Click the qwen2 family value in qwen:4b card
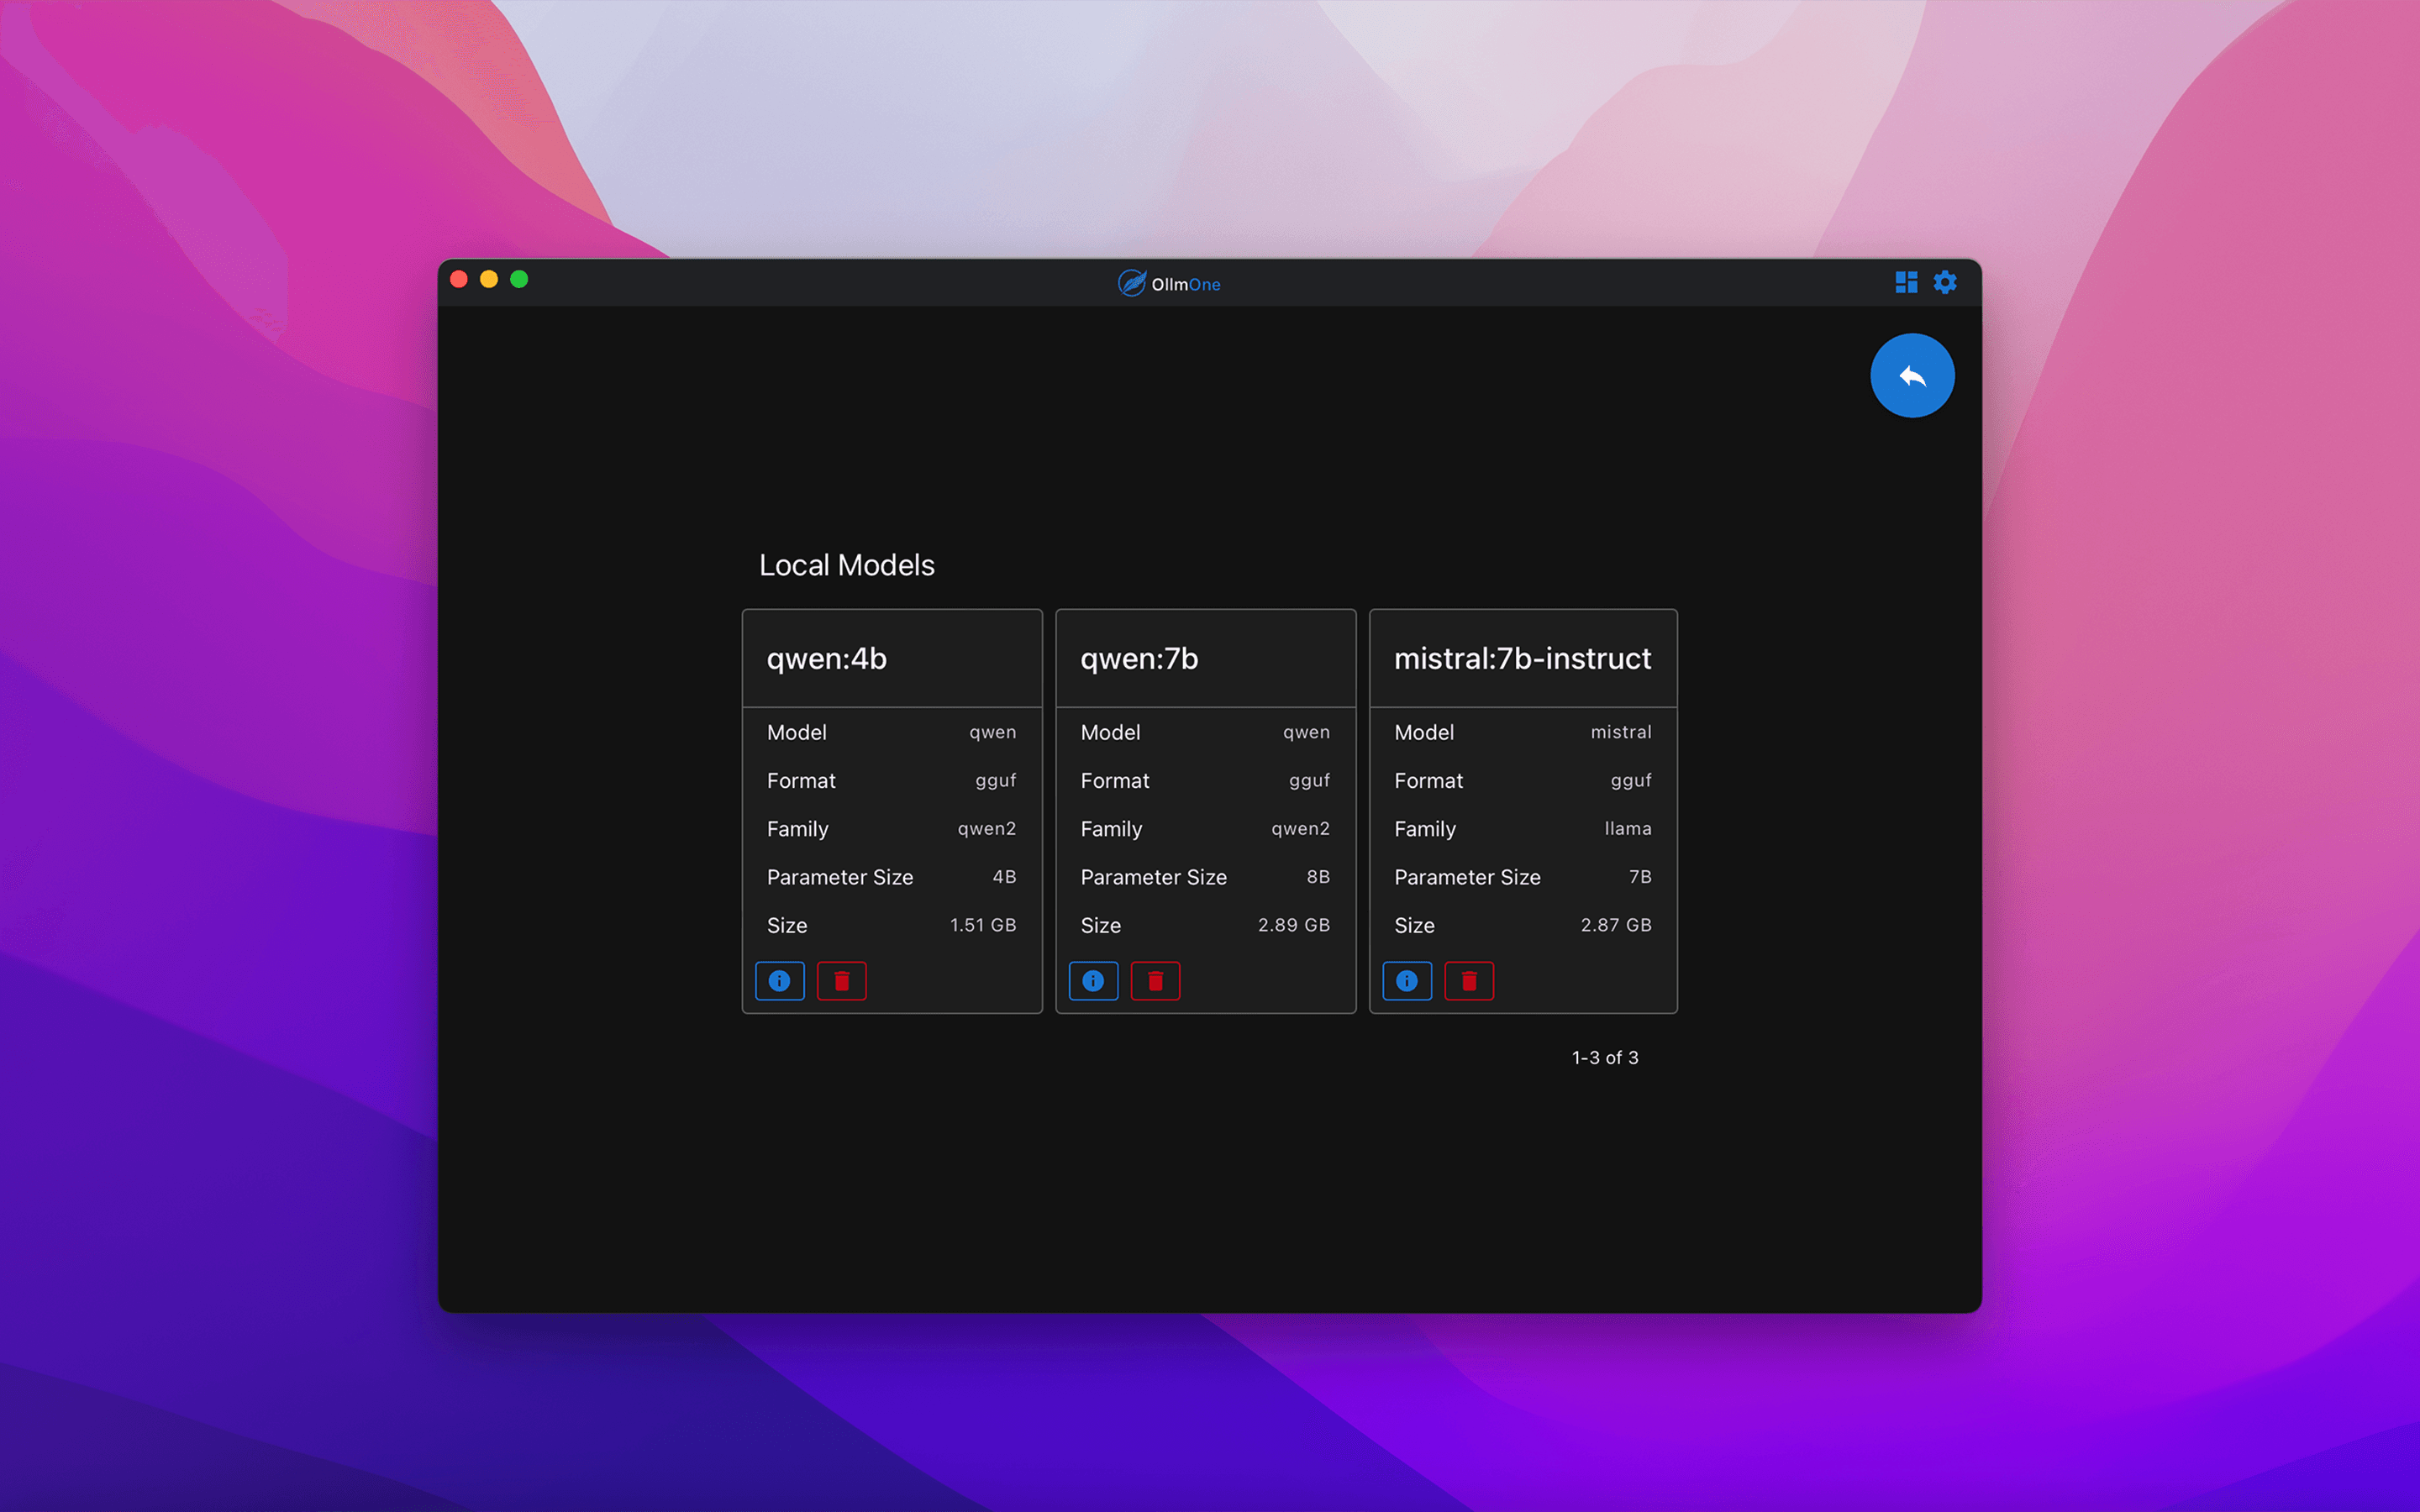The width and height of the screenshot is (2420, 1512). pyautogui.click(x=987, y=829)
